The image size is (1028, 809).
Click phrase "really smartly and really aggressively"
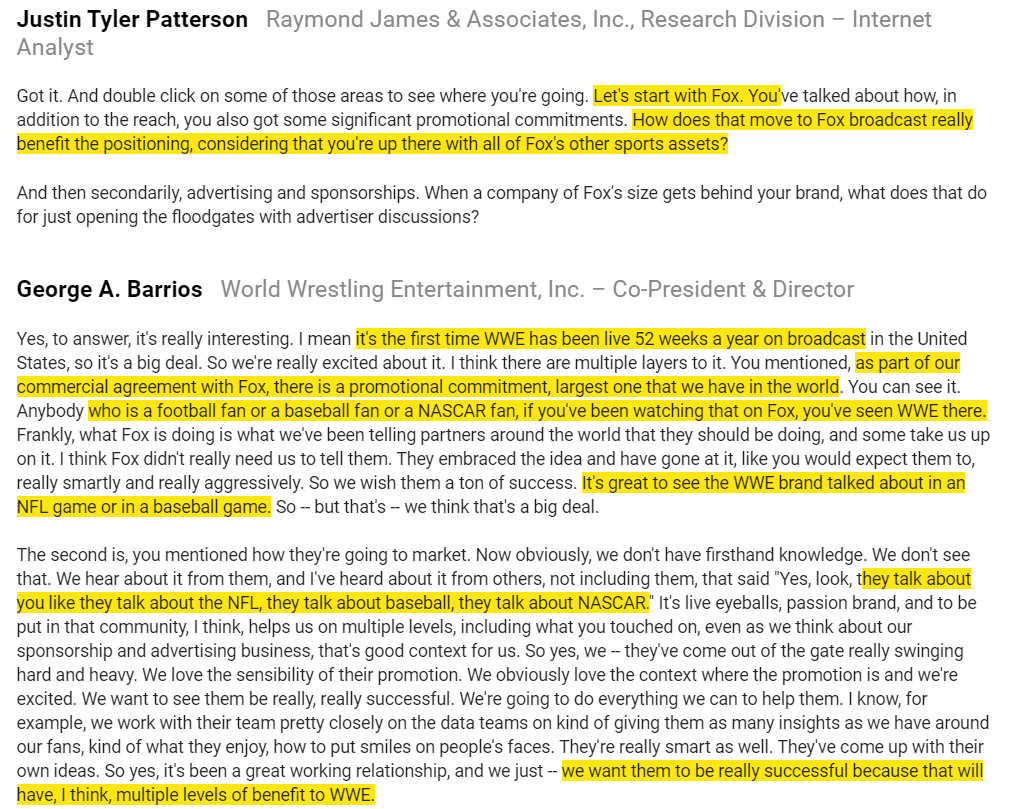(x=160, y=483)
